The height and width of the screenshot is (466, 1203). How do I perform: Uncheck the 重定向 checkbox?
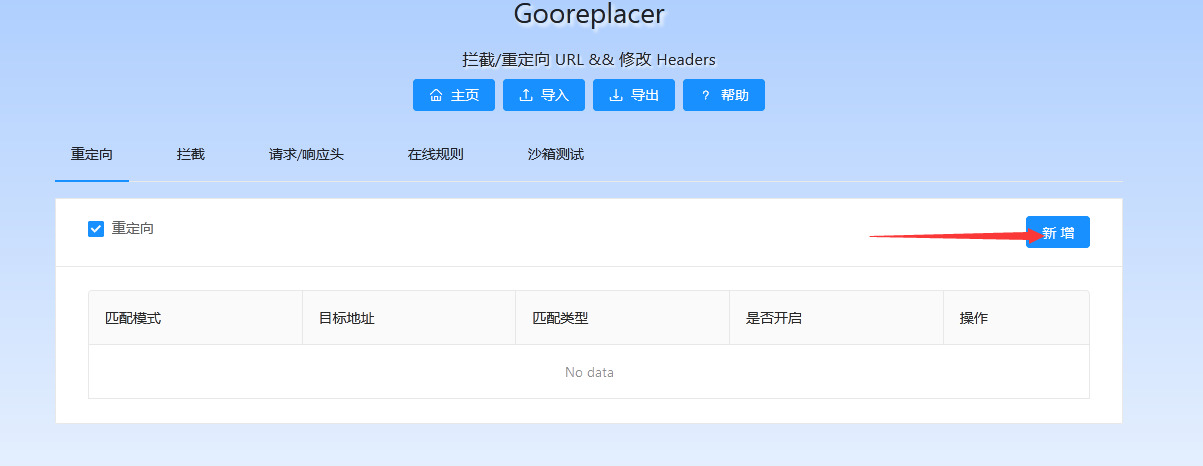pyautogui.click(x=96, y=229)
